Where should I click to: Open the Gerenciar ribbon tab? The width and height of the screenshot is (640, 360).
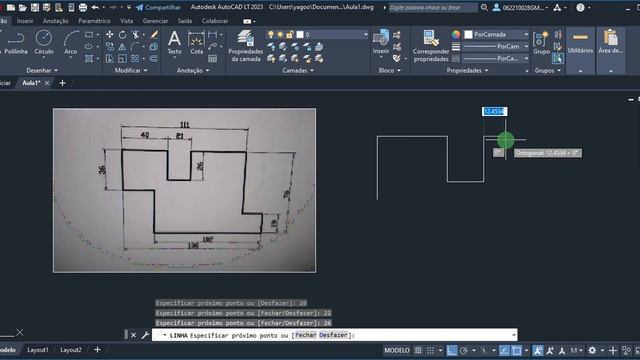pos(155,21)
